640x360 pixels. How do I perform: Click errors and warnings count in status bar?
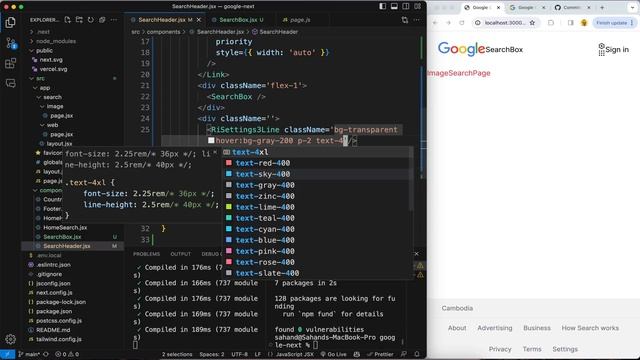[x=67, y=354]
